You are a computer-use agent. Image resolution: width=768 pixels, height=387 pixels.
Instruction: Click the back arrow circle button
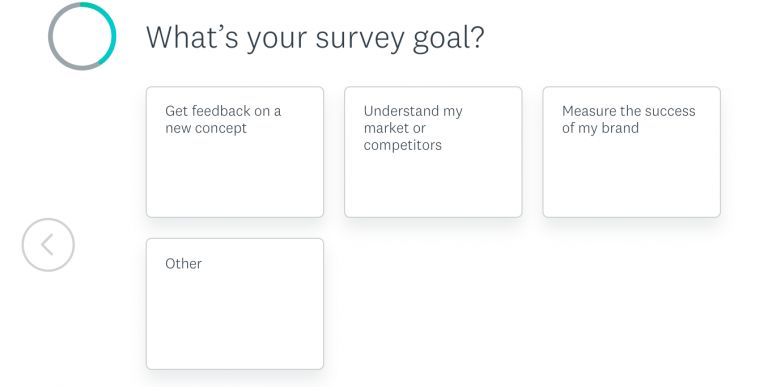click(x=48, y=244)
